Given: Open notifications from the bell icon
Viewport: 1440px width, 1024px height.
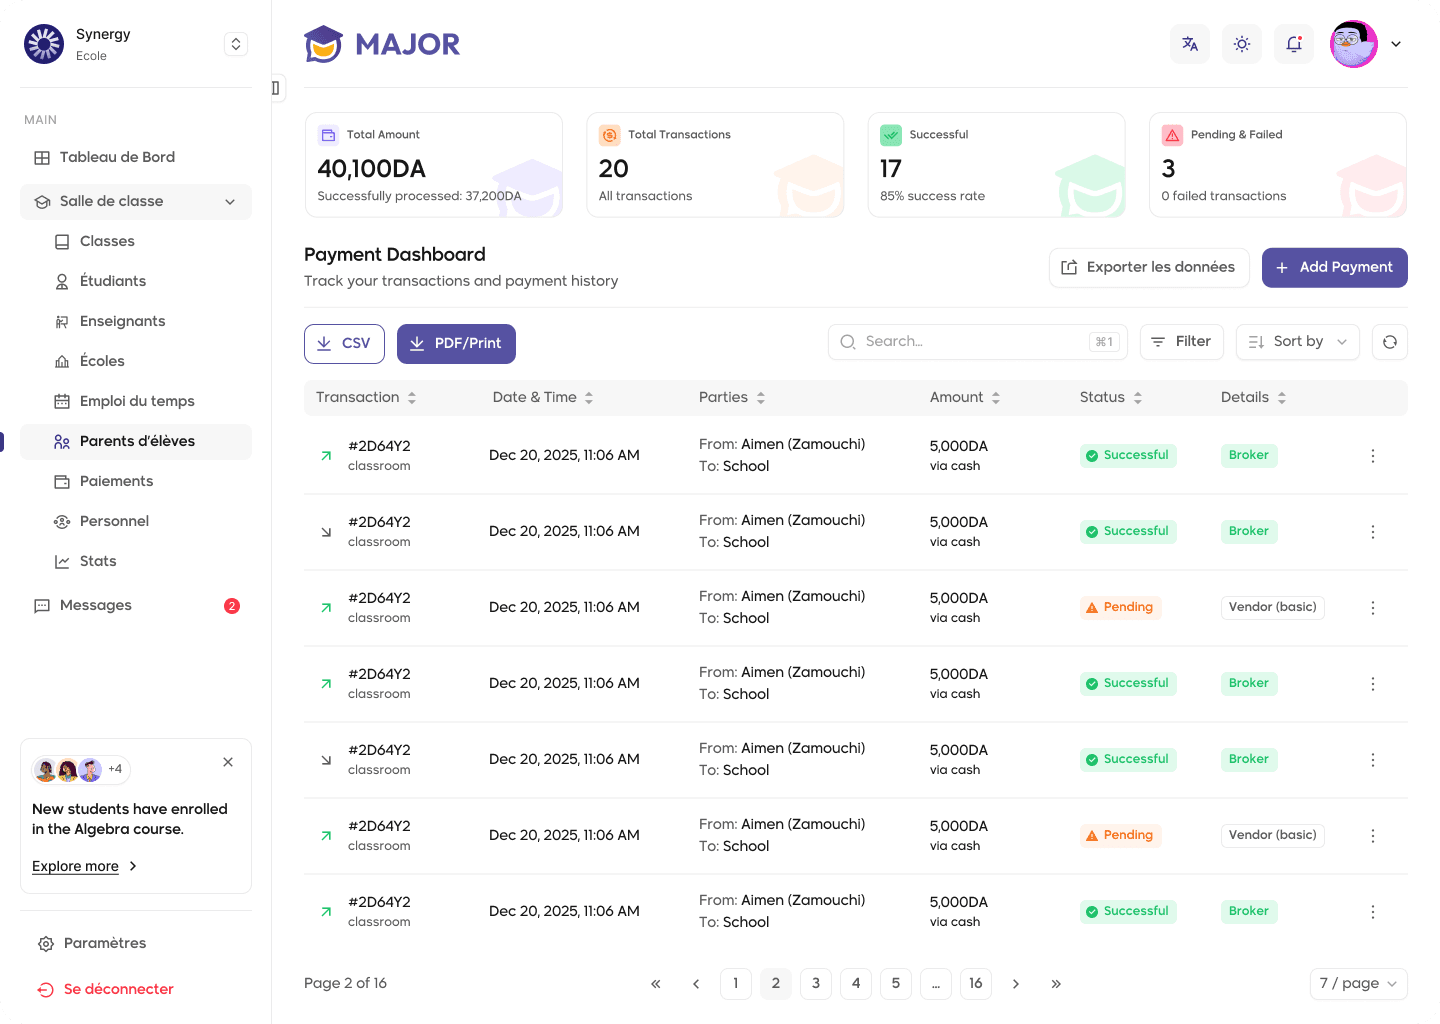Looking at the screenshot, I should coord(1293,44).
